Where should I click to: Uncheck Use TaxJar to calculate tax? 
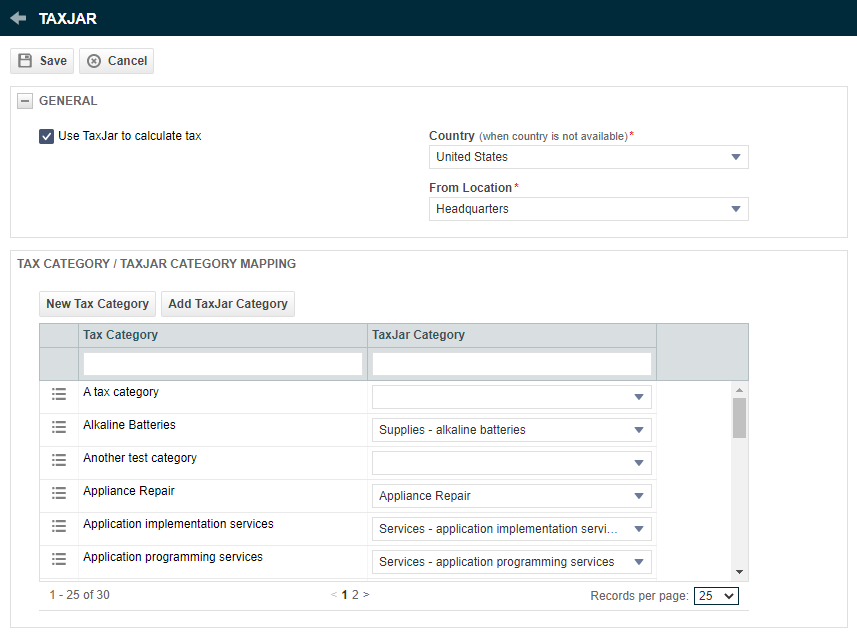(46, 136)
